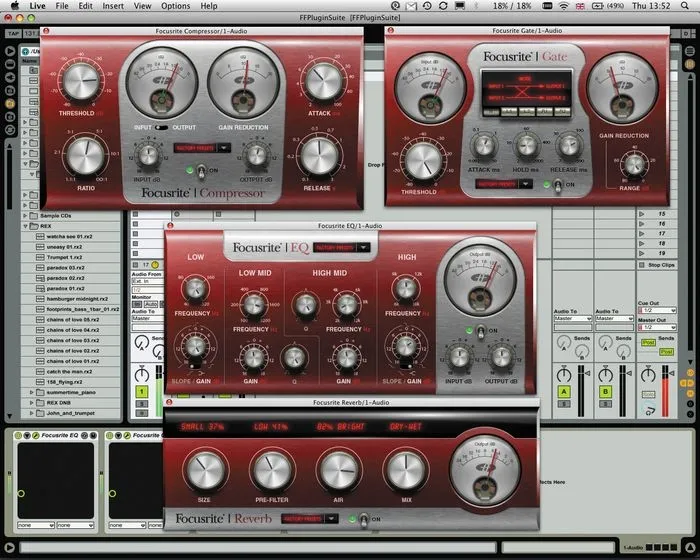Adjust the Compressor Threshold knob

(x=81, y=81)
